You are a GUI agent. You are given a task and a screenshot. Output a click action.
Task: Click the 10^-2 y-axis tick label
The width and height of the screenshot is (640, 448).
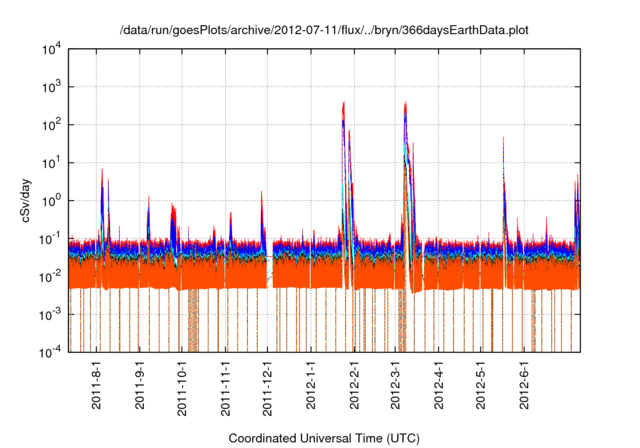pos(54,276)
